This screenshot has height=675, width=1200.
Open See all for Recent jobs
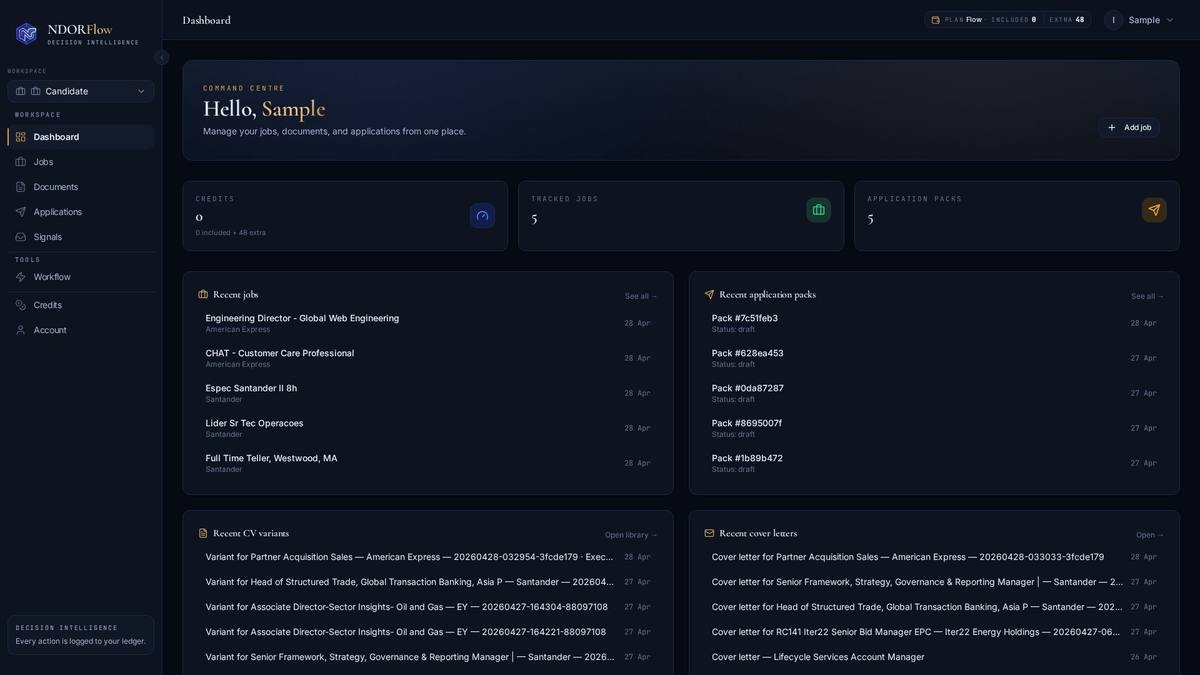(x=638, y=295)
